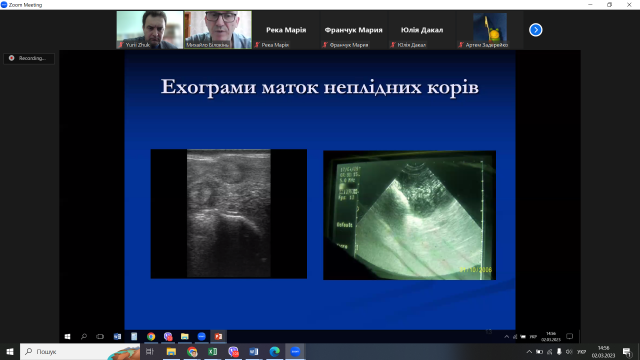
Task: Select Франчук Мария participant tile
Action: (x=353, y=30)
